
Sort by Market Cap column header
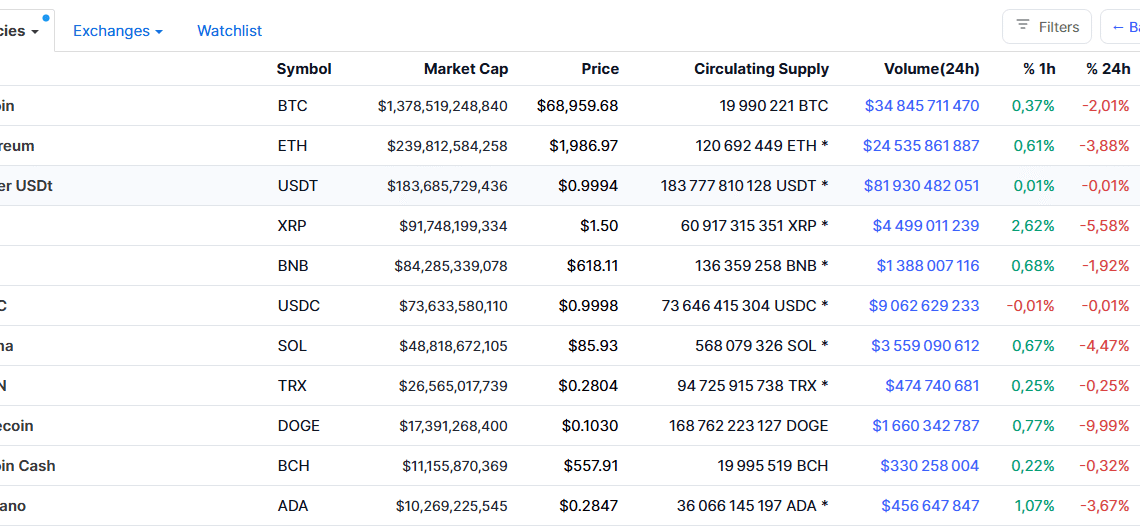465,69
